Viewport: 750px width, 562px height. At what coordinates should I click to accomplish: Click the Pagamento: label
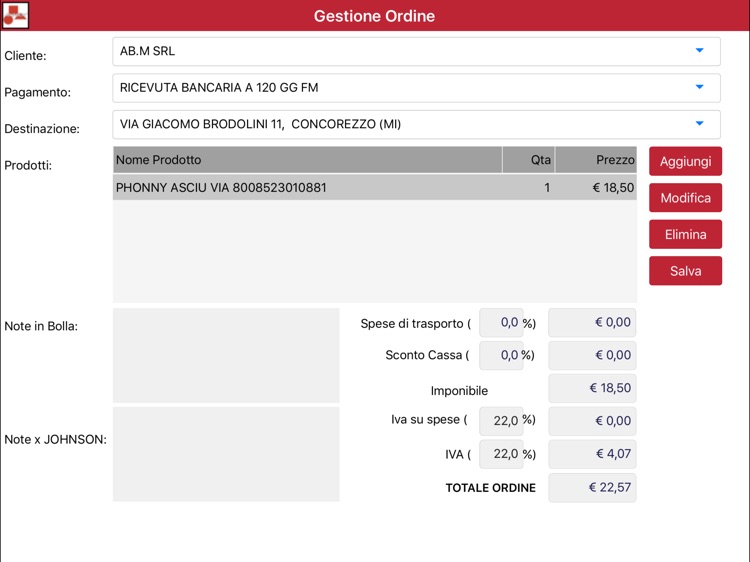37,92
